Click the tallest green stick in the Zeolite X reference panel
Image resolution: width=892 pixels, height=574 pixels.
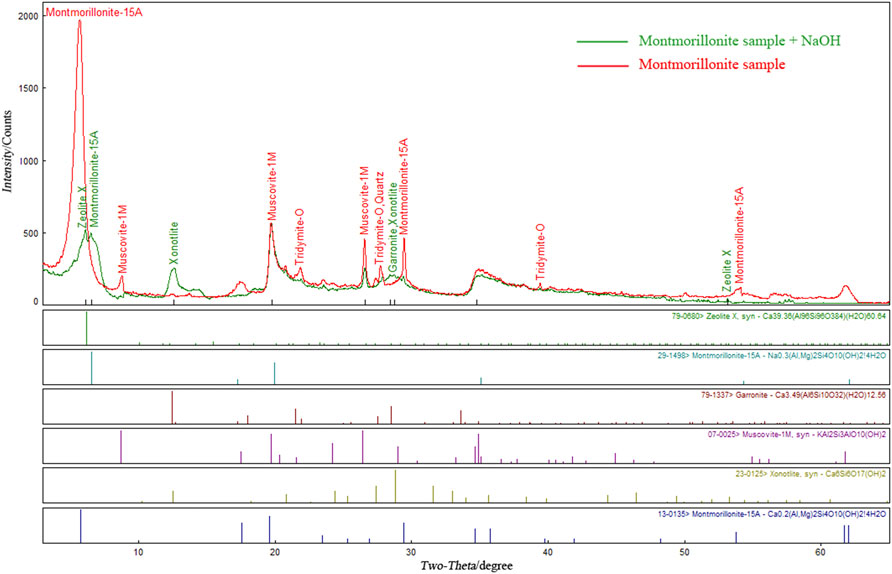(x=86, y=328)
